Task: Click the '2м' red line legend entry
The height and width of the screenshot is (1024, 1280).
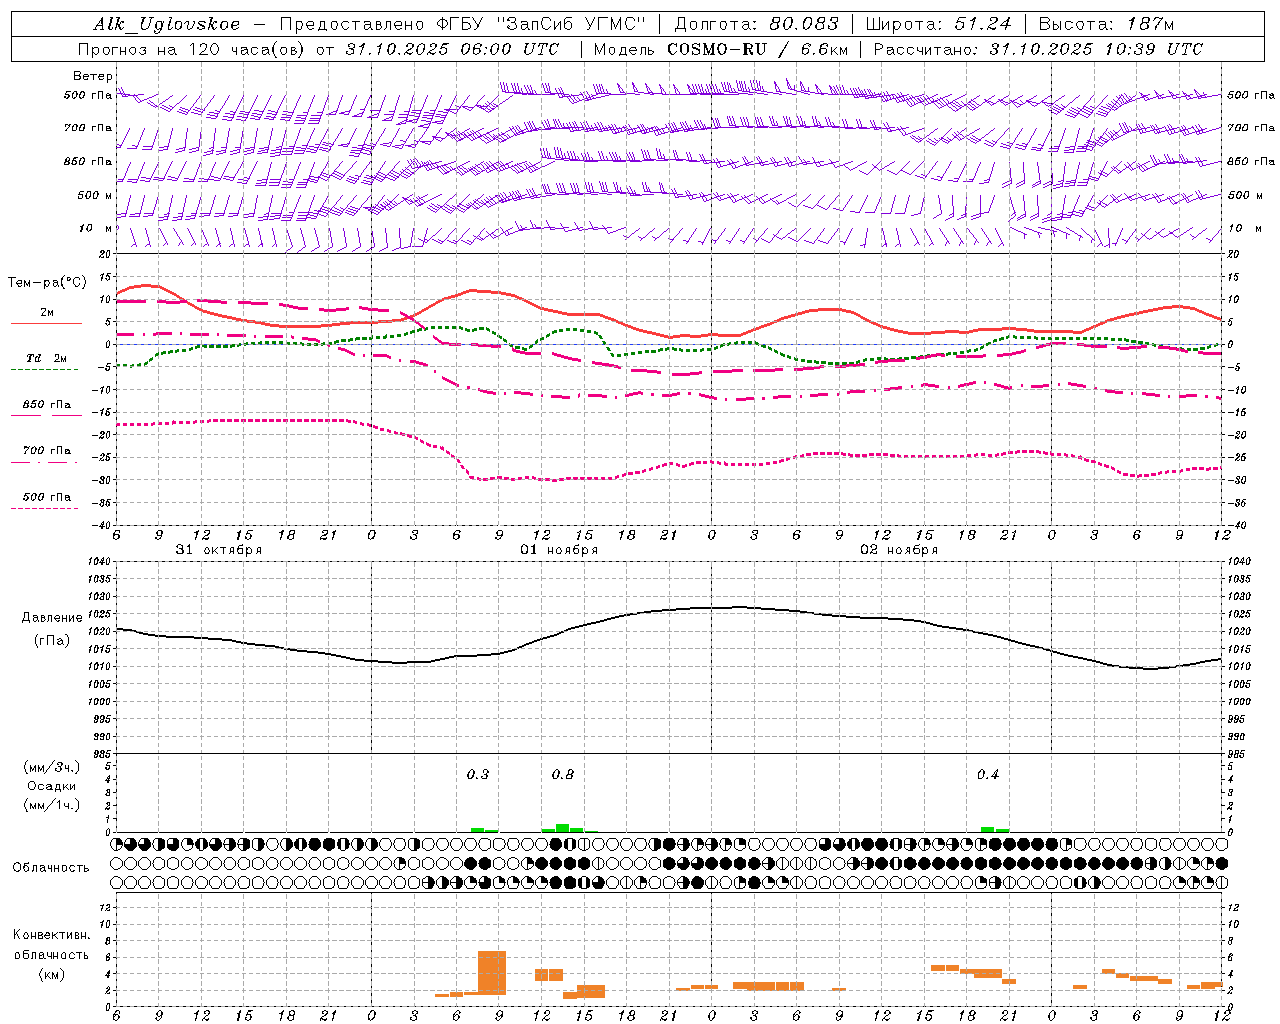Action: pos(47,313)
